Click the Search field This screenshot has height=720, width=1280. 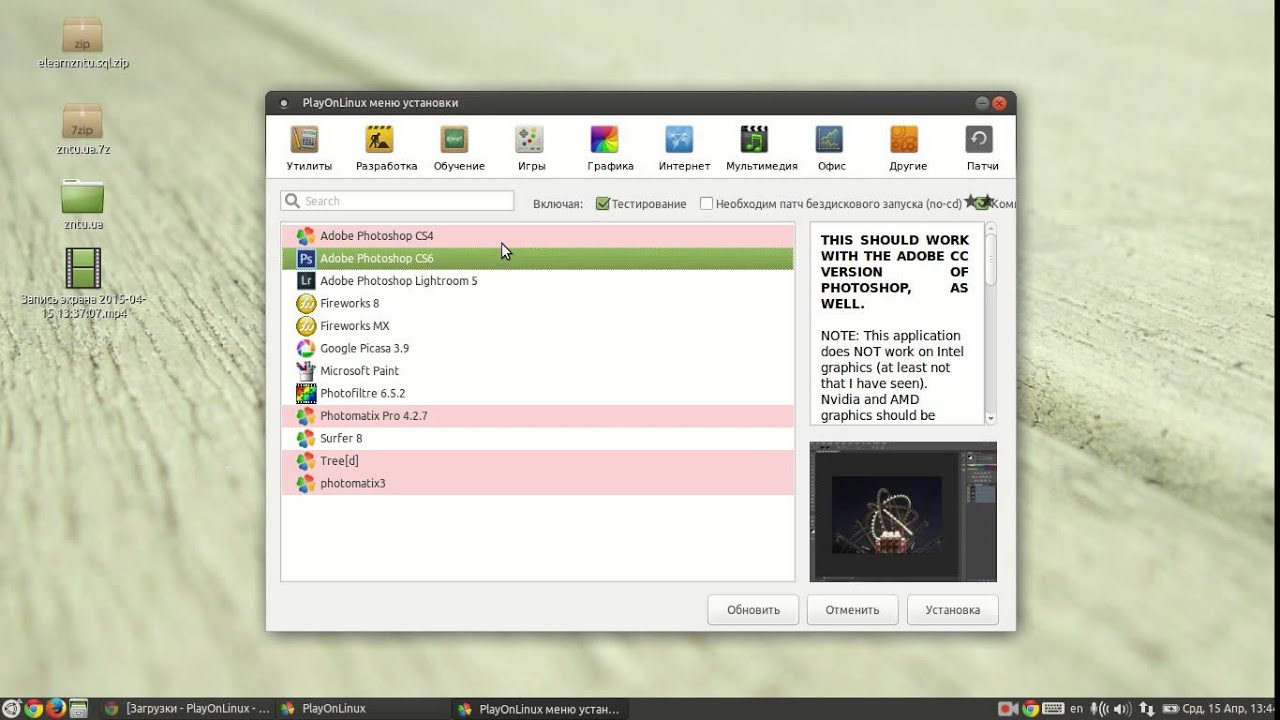[397, 201]
